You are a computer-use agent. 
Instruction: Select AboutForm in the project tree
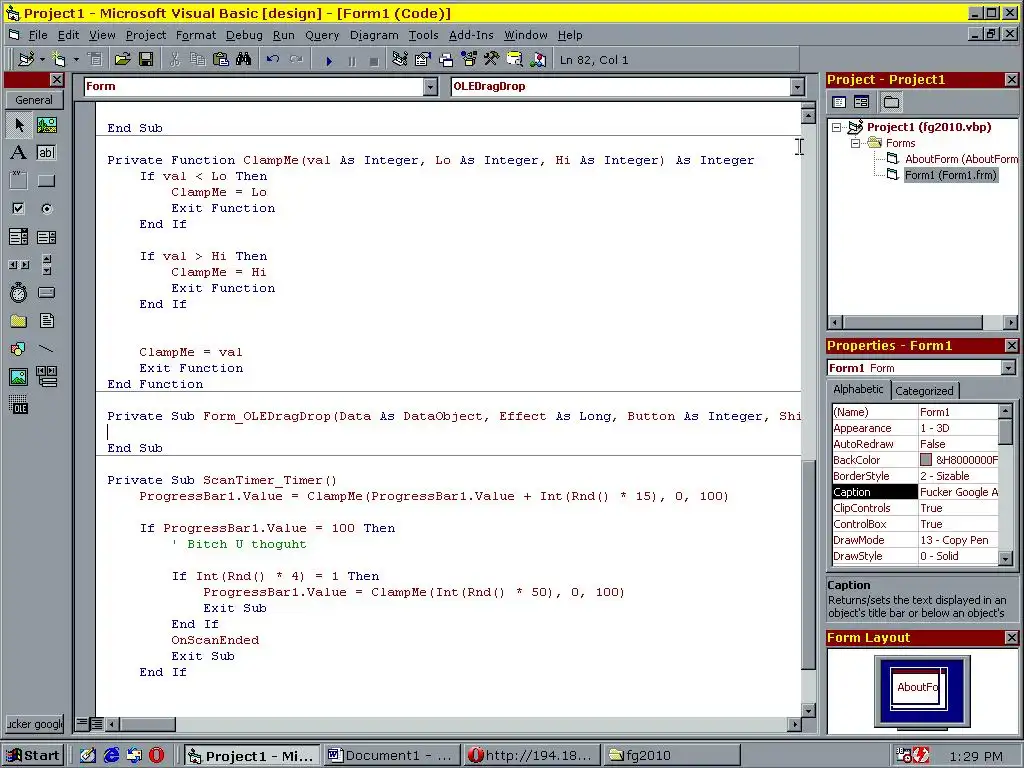coord(961,159)
